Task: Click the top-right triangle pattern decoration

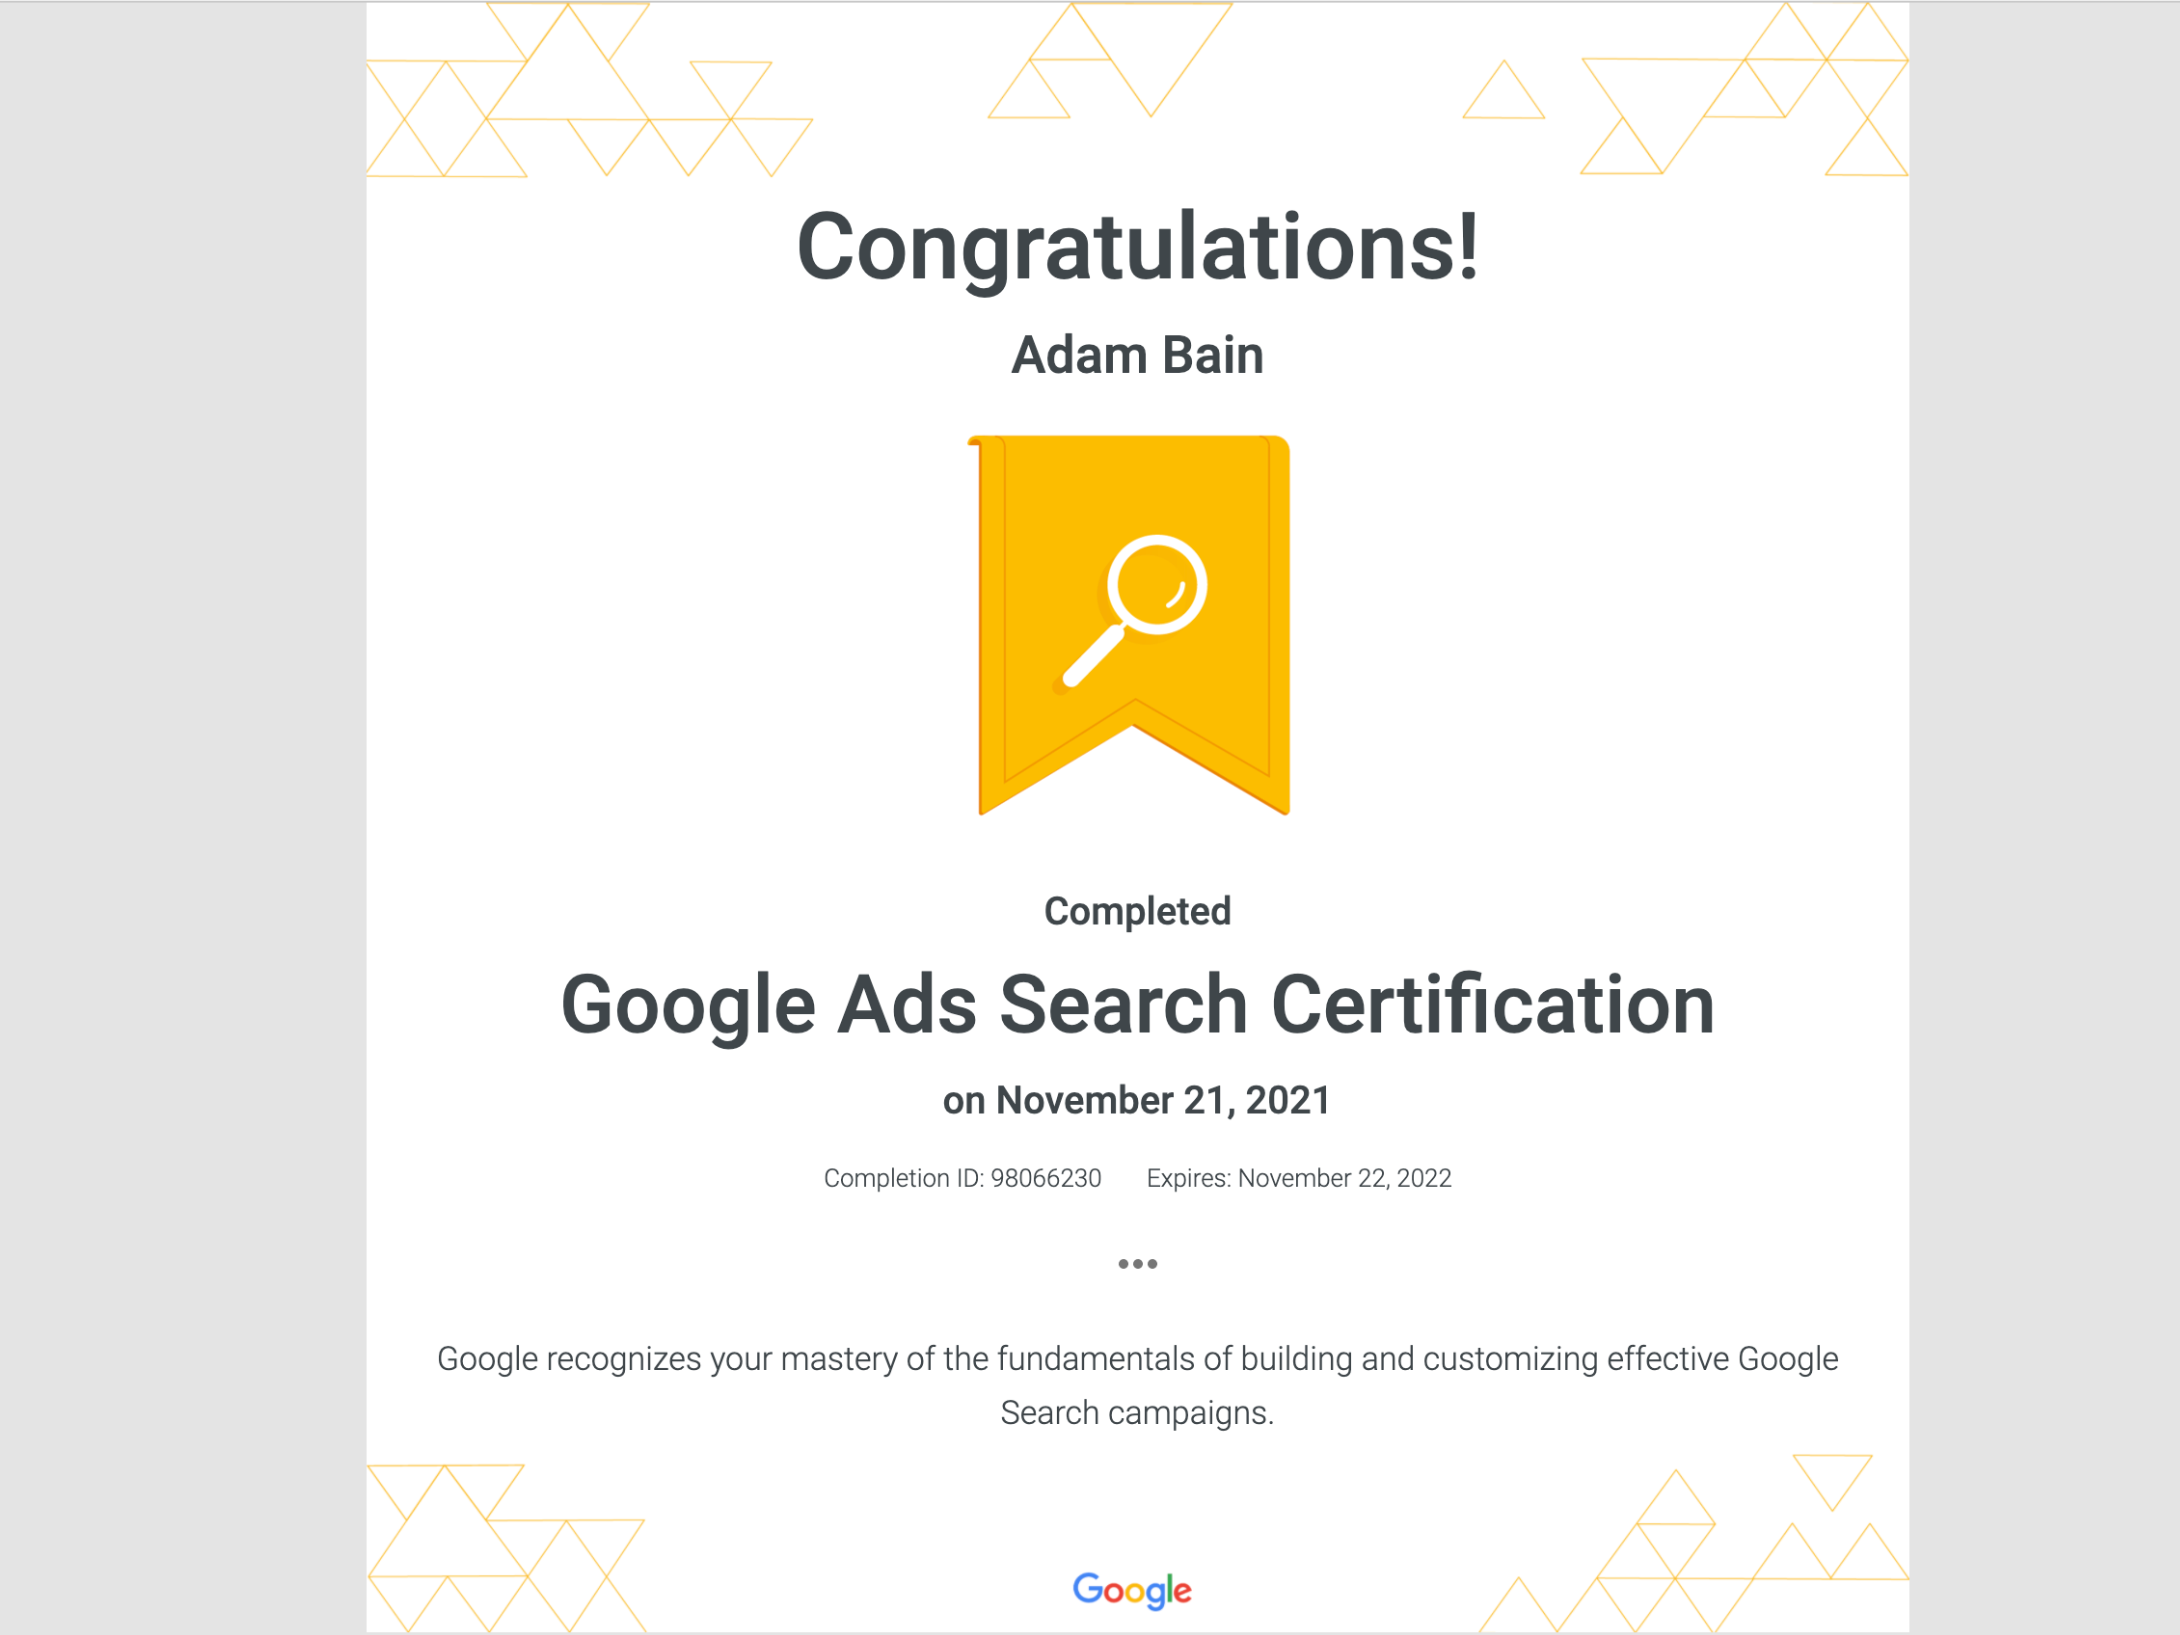Action: 1686,90
